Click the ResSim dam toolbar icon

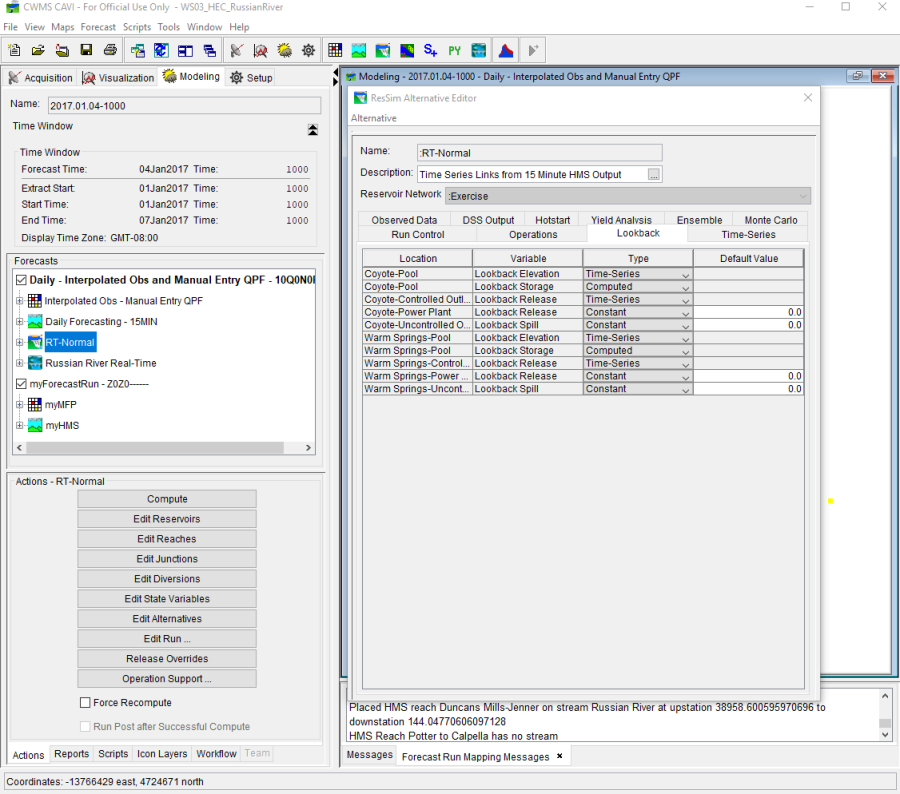coord(383,51)
